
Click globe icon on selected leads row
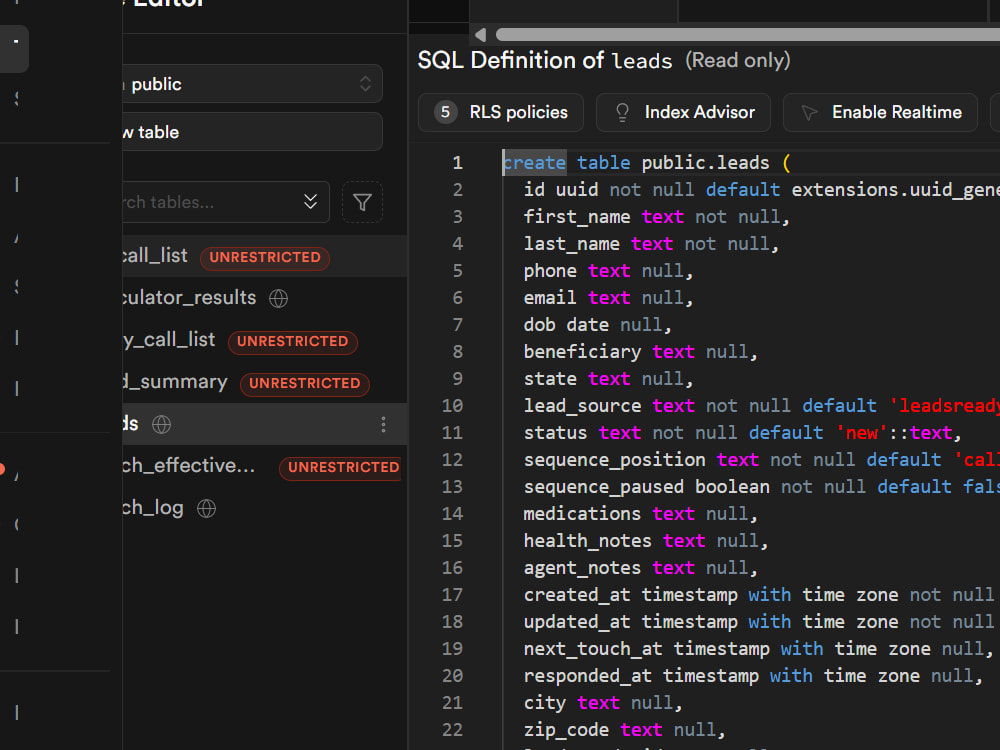tap(161, 425)
